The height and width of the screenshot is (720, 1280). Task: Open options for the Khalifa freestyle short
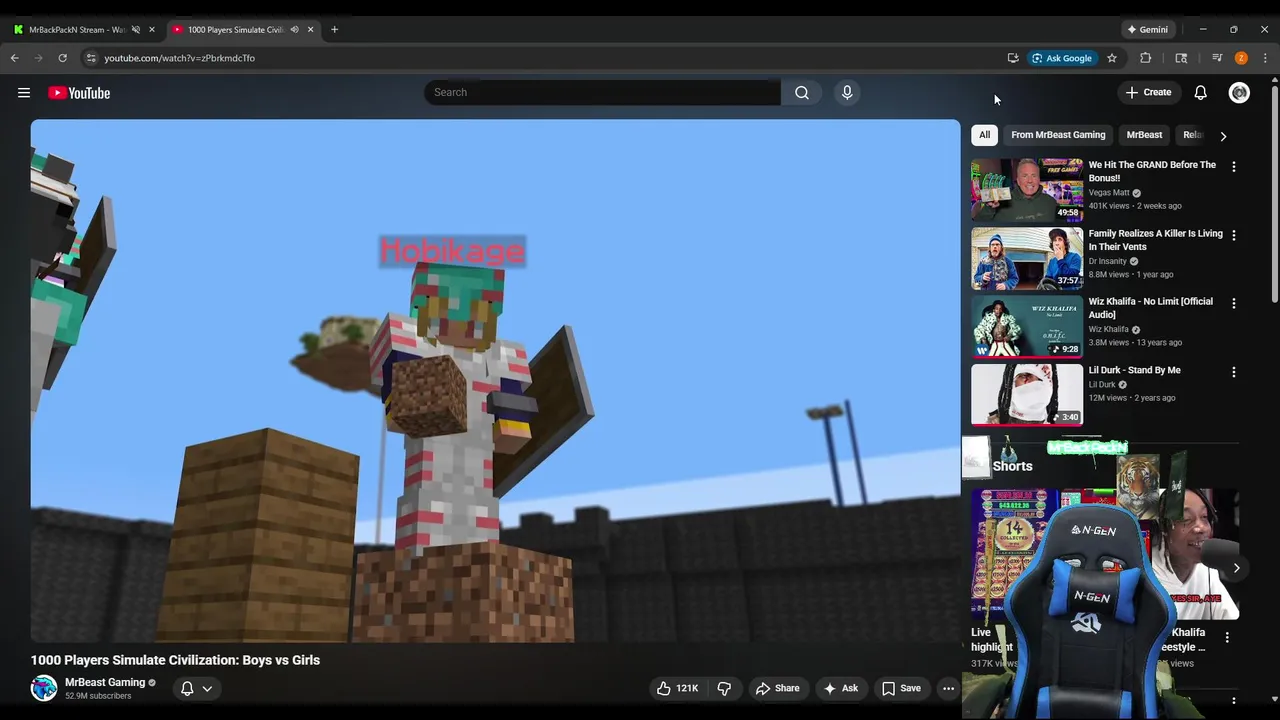coord(1227,637)
